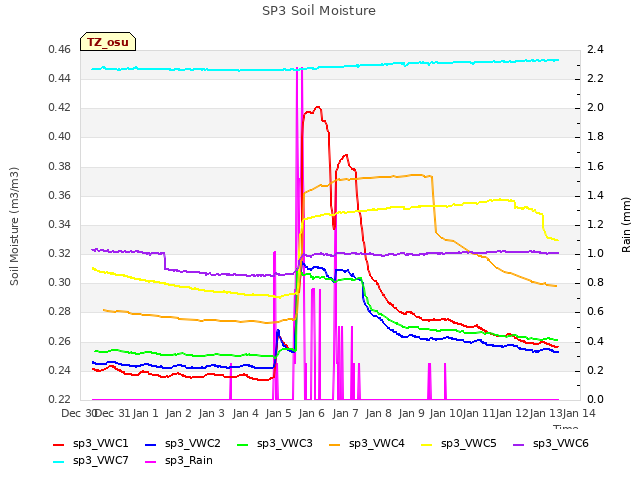Viewport: 640px width, 480px height.
Task: Select sp3_VWC3 legend entry
Action: coord(275,444)
